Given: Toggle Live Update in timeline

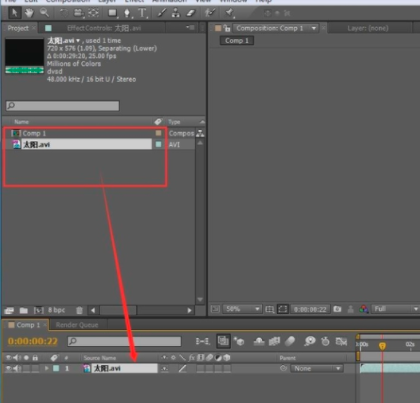Looking at the screenshot, I should pos(223,341).
